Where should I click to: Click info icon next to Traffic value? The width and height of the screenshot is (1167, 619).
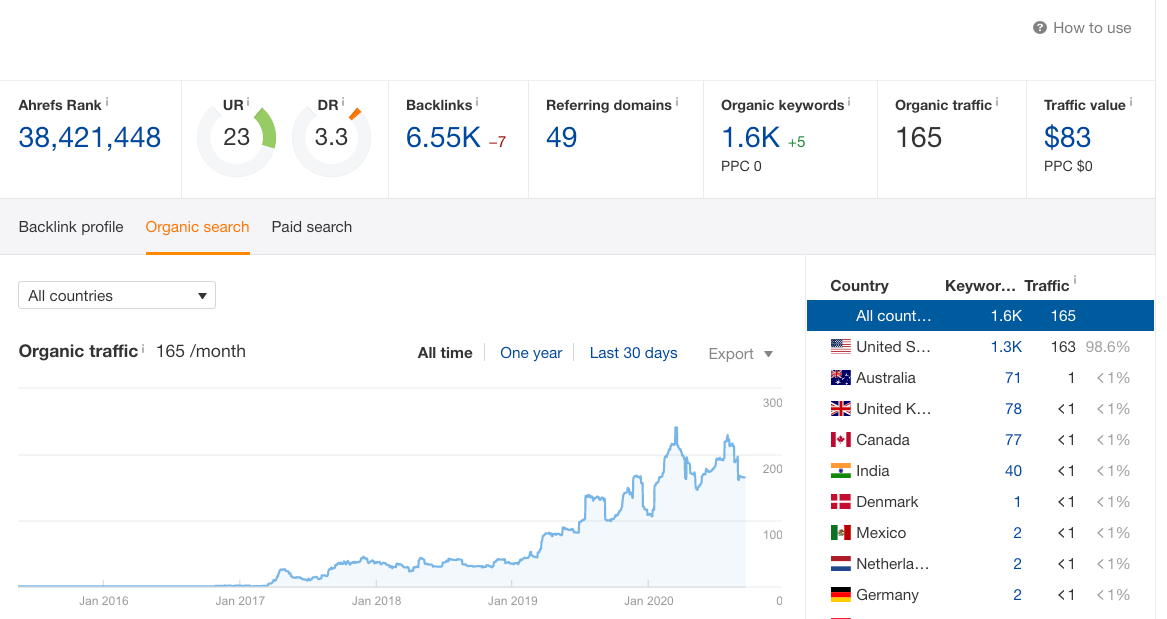(x=1131, y=102)
